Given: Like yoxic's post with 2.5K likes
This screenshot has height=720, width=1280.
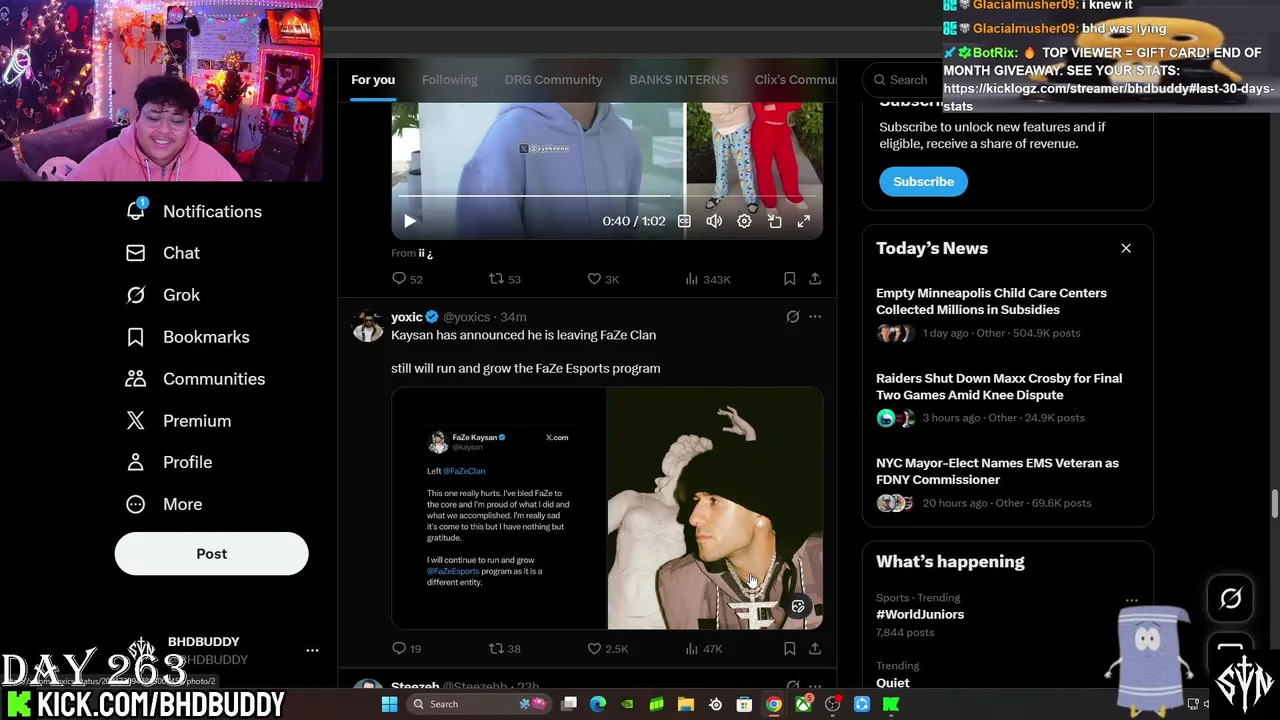Looking at the screenshot, I should click(608, 649).
